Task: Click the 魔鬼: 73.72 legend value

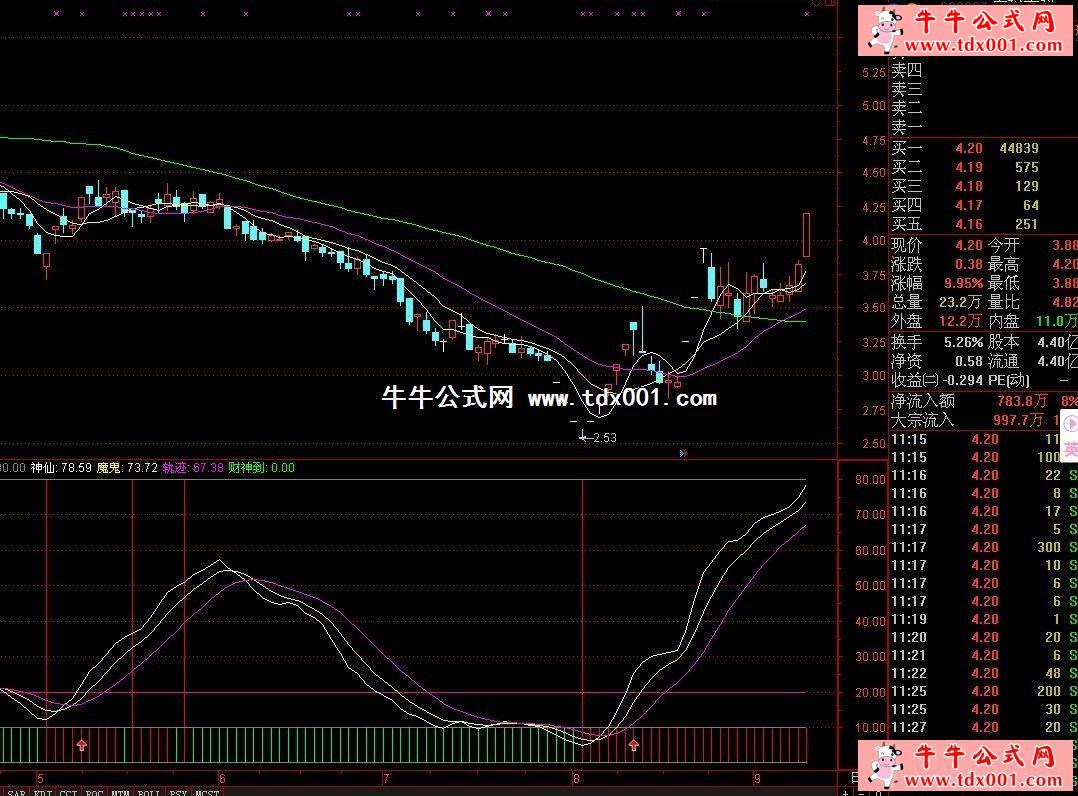Action: point(127,468)
